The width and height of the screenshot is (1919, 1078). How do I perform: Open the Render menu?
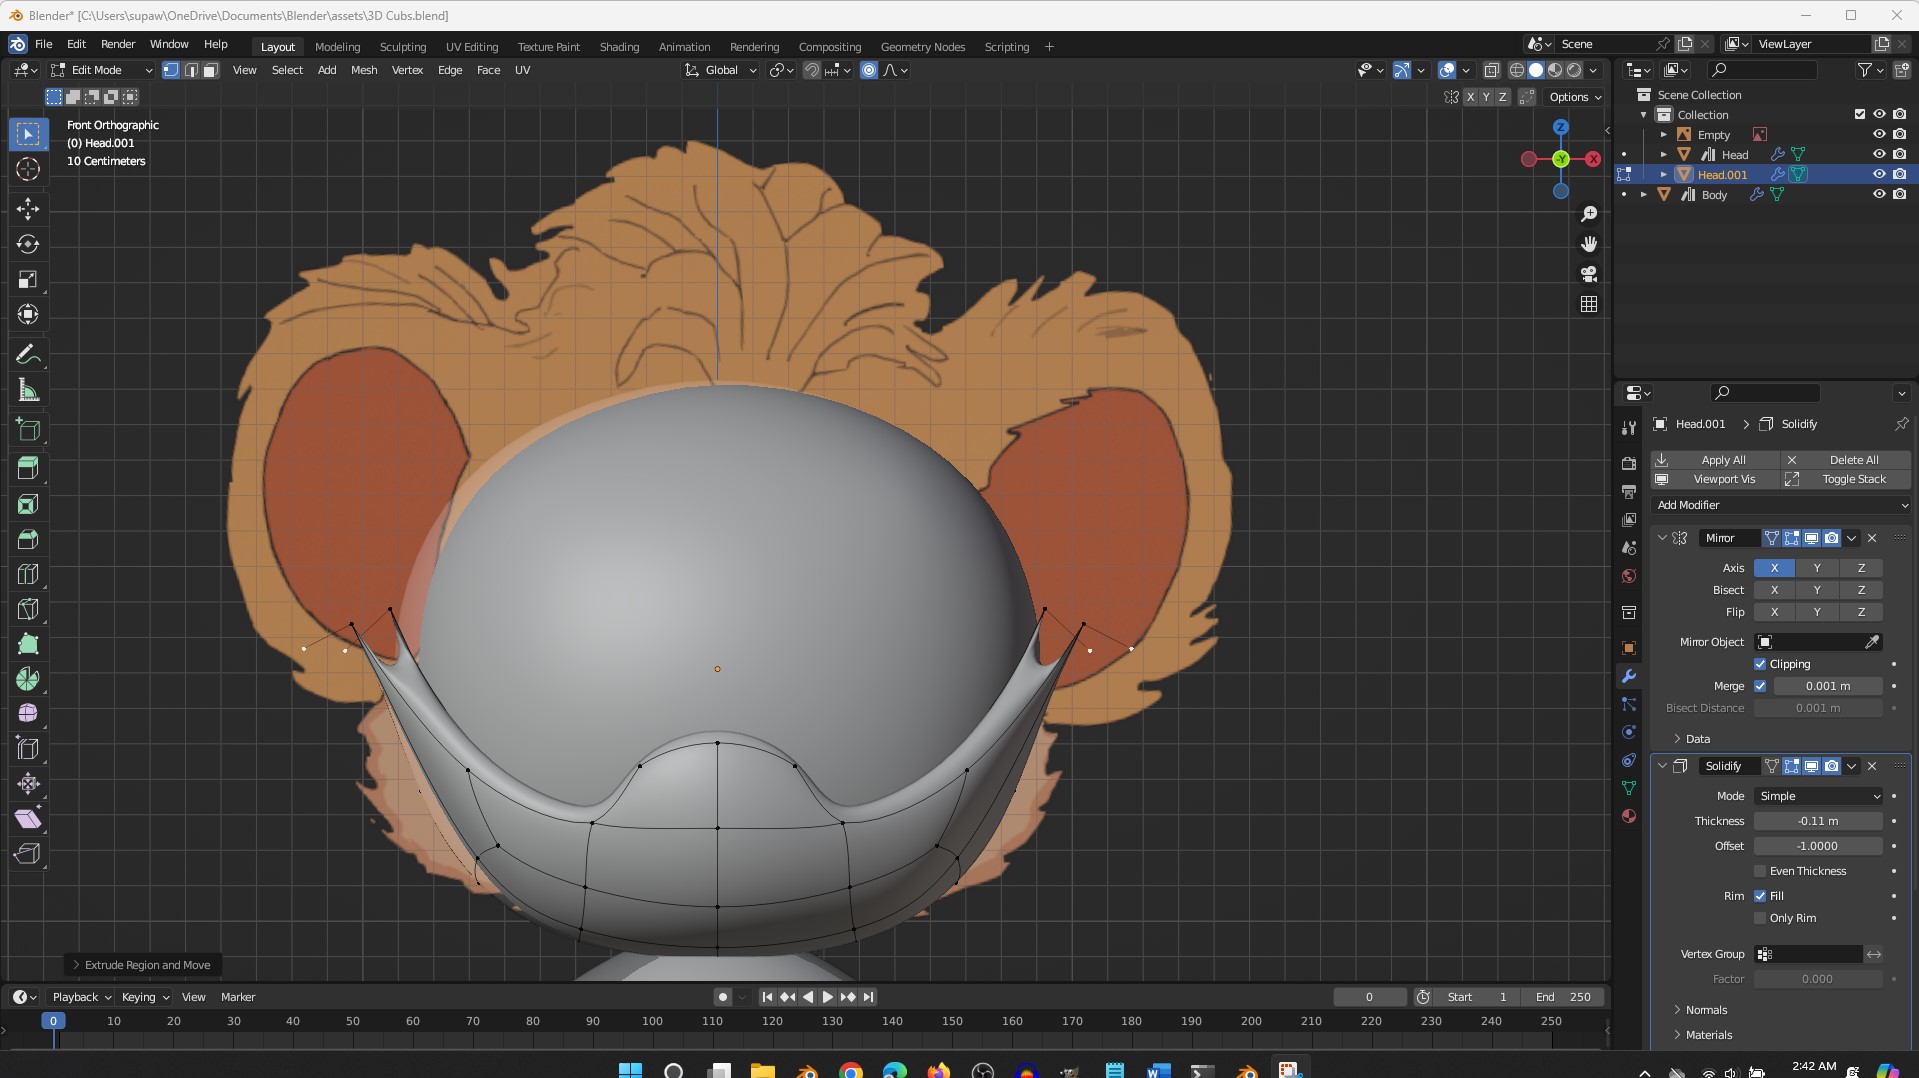click(118, 45)
